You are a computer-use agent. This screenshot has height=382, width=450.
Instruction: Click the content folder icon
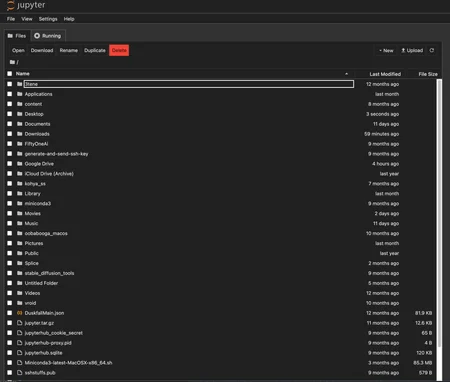click(x=20, y=104)
